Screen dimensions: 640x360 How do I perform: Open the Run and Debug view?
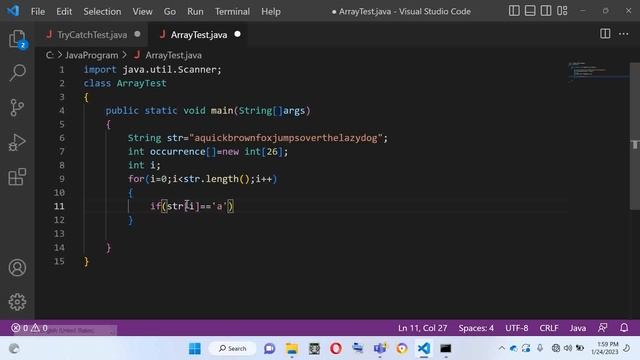click(x=17, y=142)
